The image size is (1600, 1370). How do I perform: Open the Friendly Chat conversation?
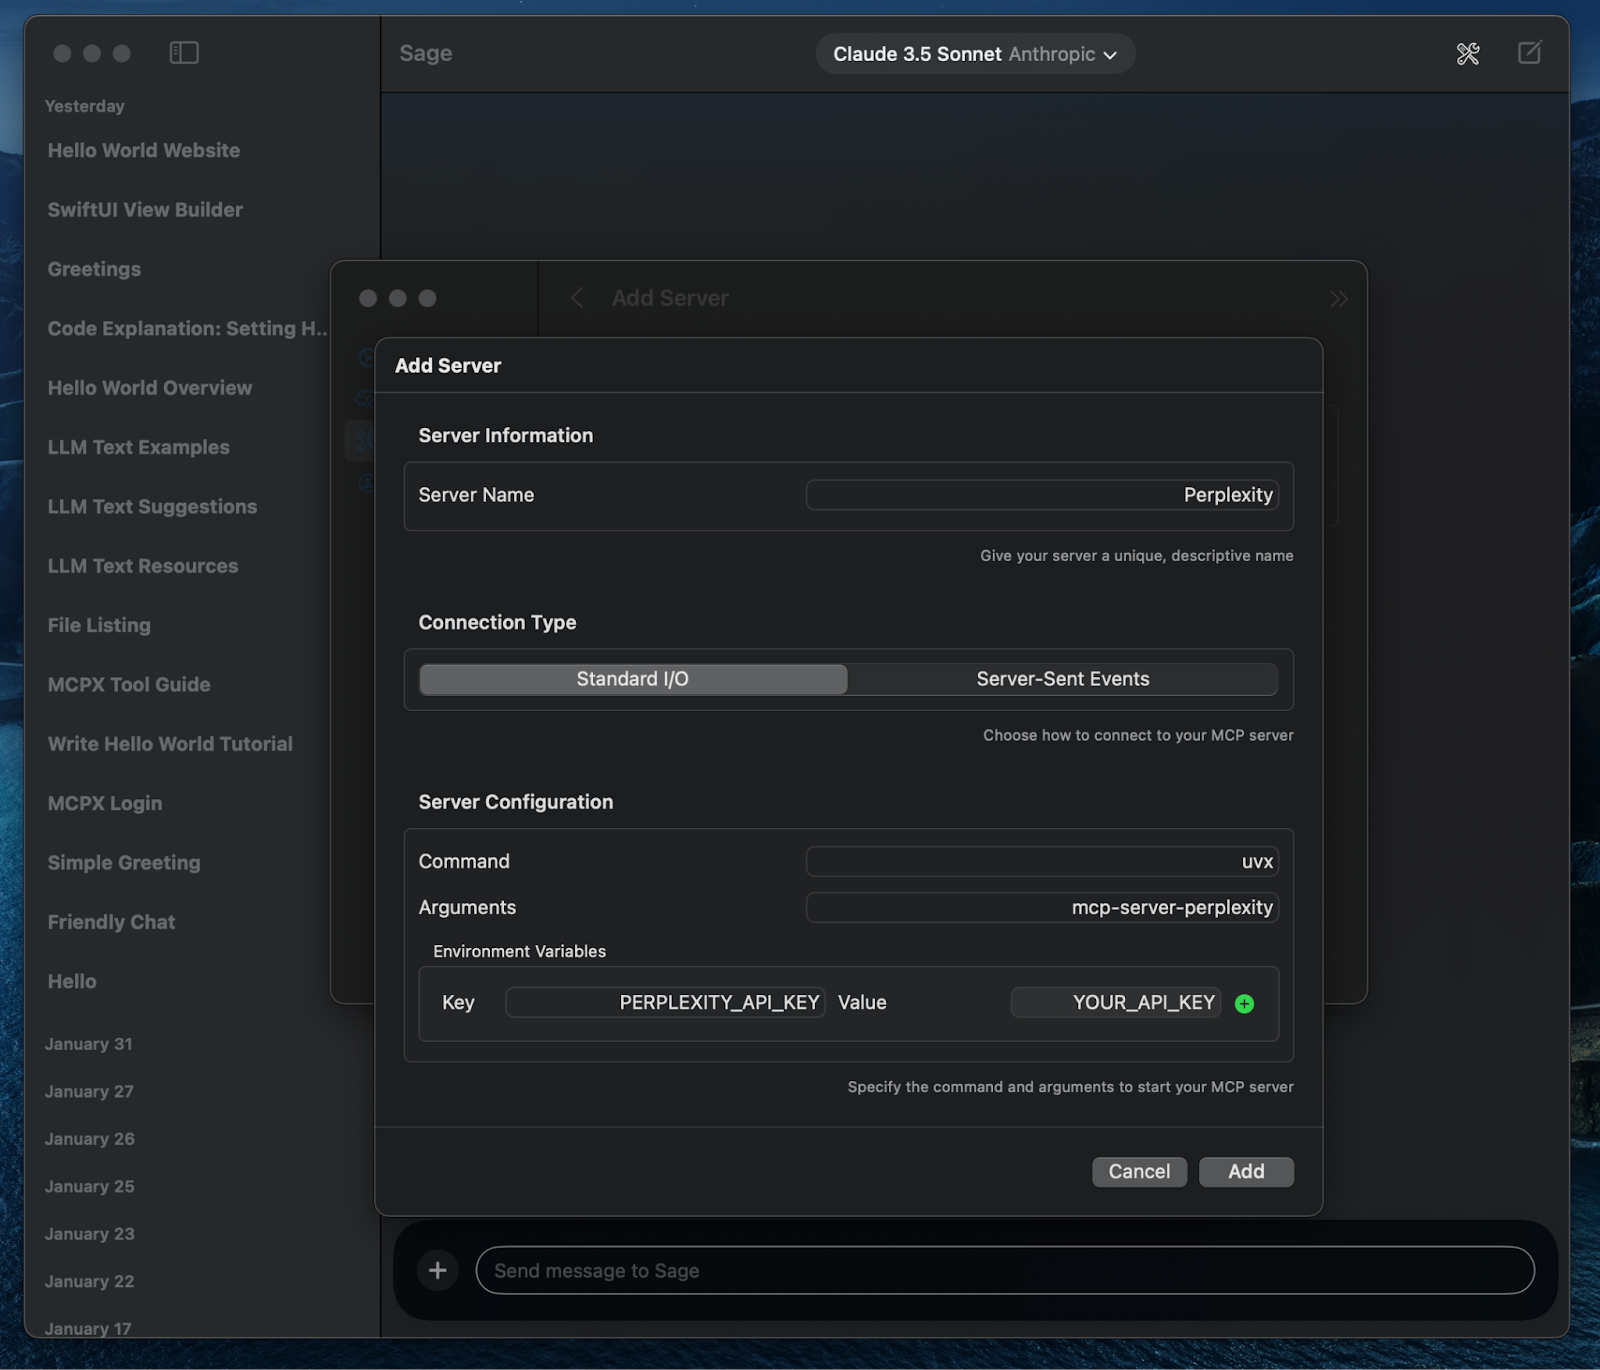point(111,922)
